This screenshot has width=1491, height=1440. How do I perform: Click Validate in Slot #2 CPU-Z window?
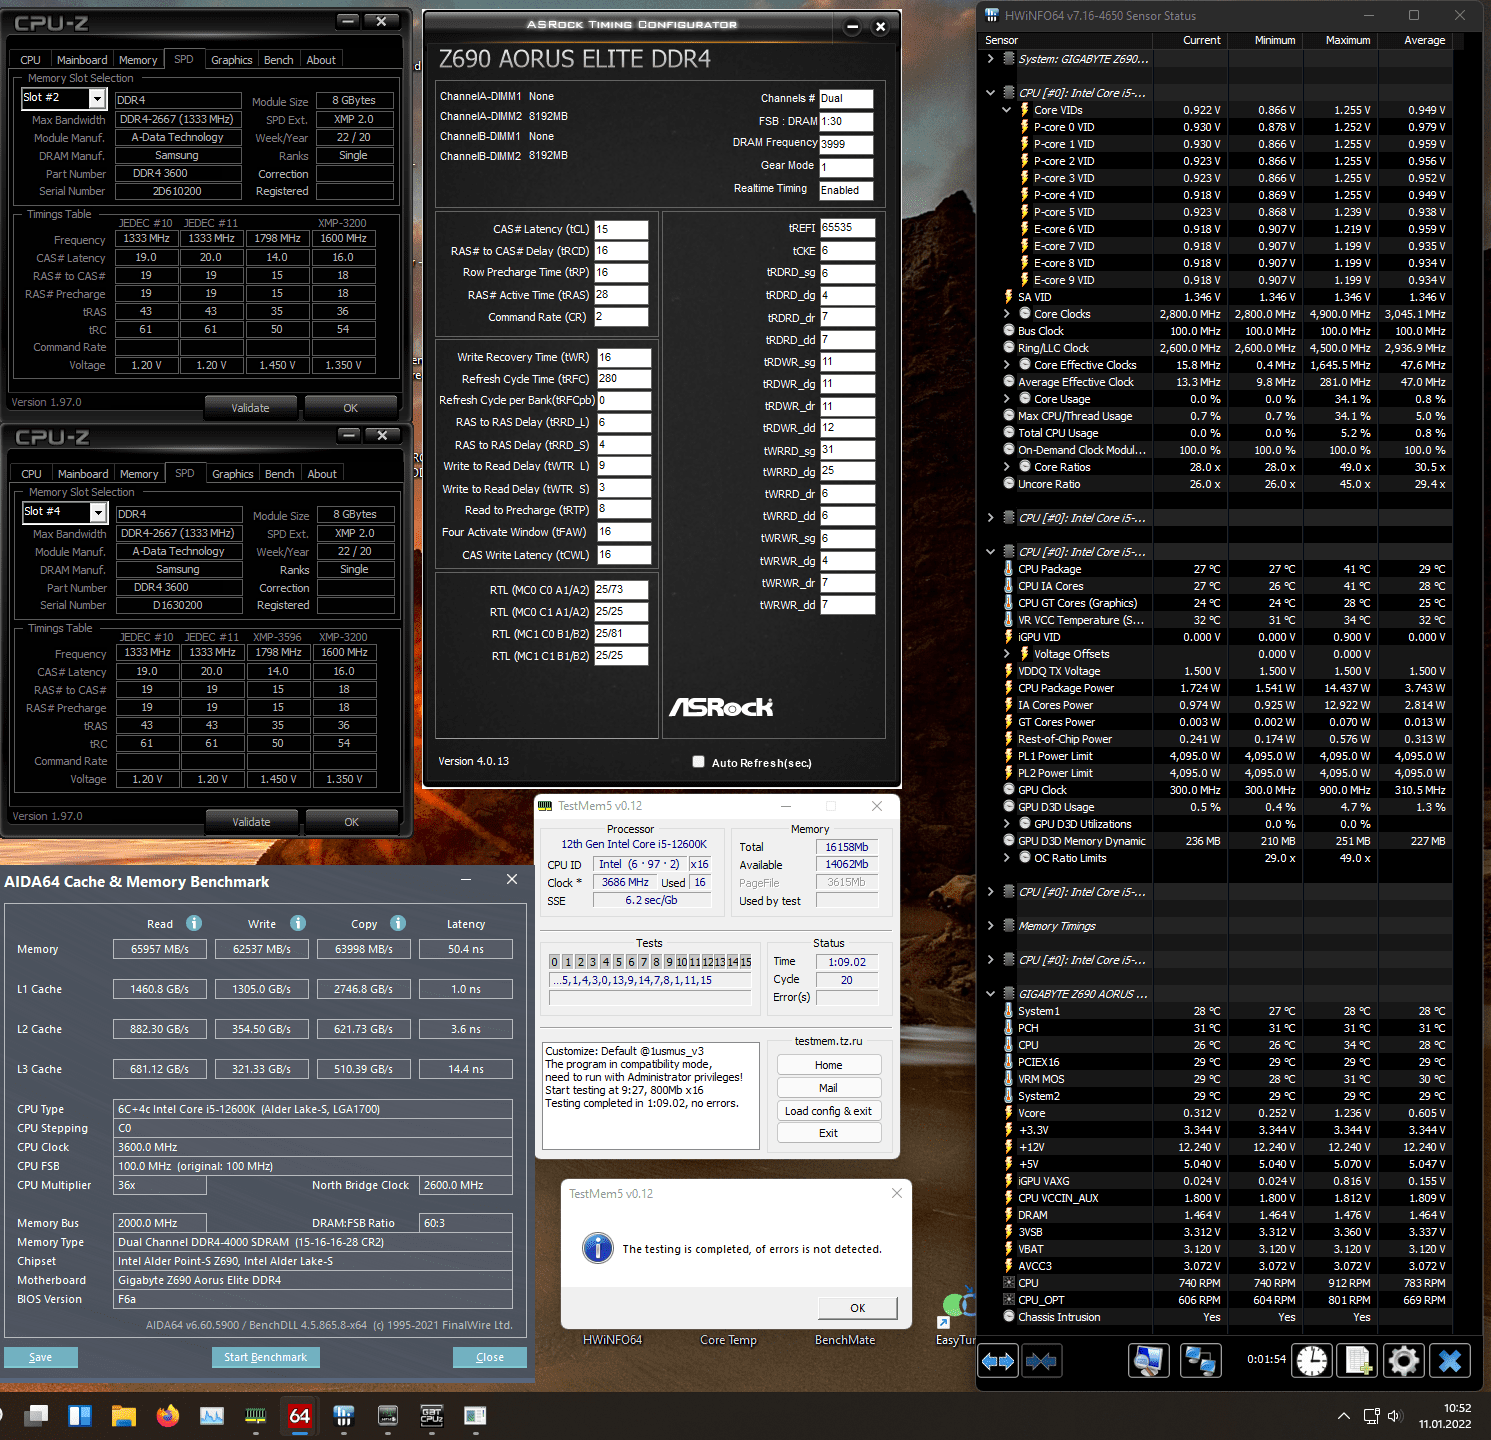tap(250, 408)
